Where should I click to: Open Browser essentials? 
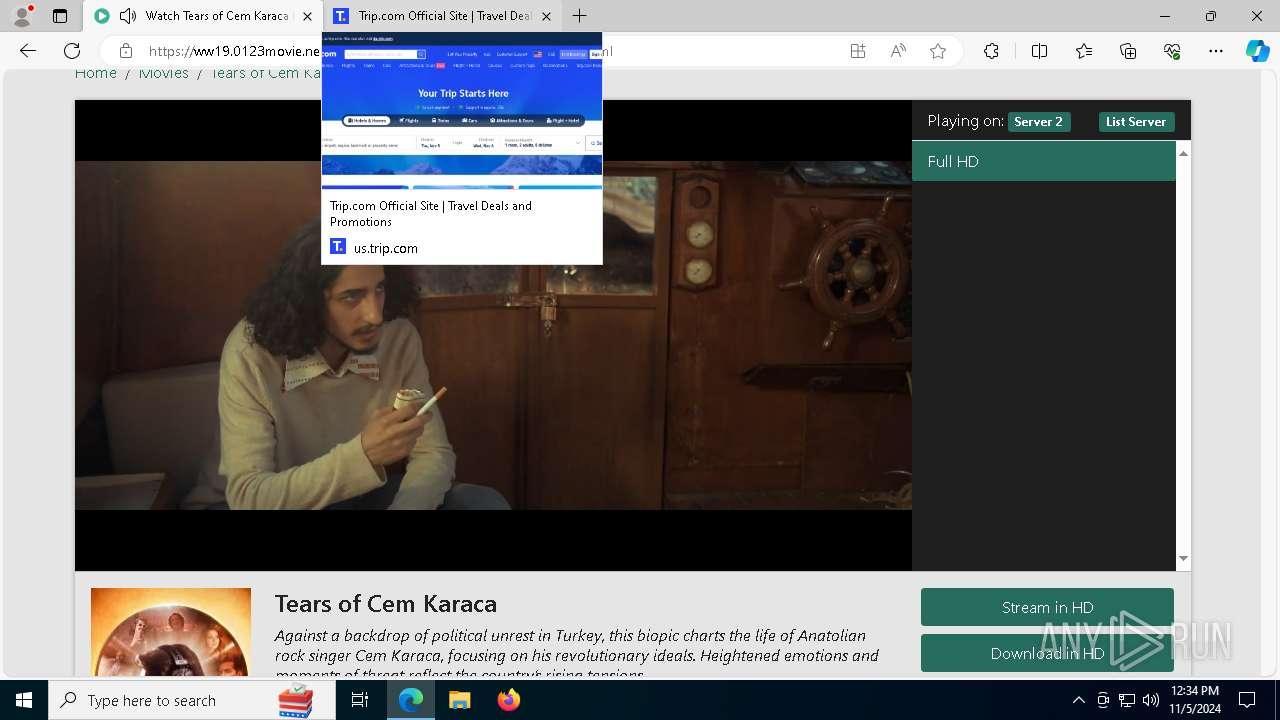coord(1172,51)
